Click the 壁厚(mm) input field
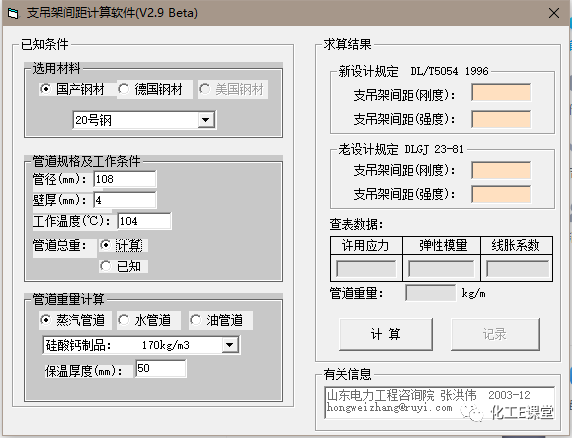The height and width of the screenshot is (438, 572). [125, 200]
